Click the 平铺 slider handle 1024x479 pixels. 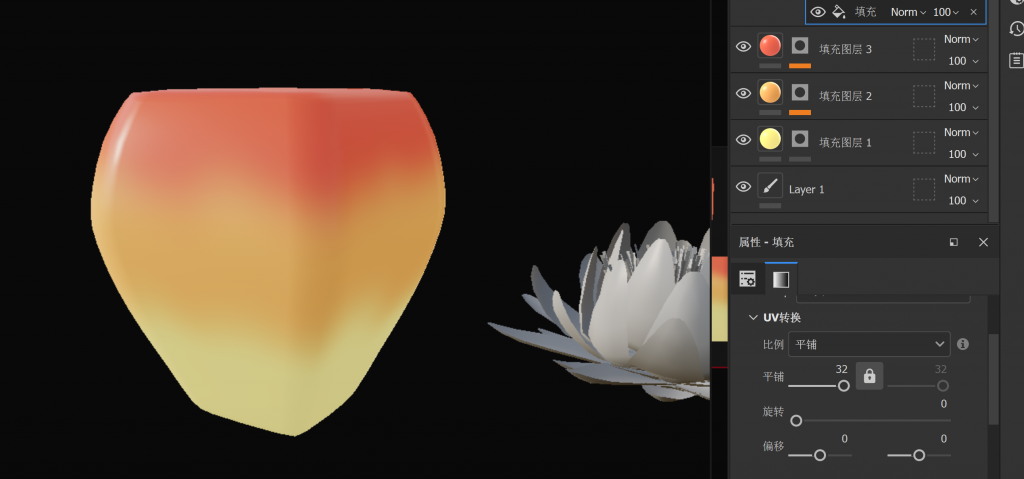[x=843, y=386]
